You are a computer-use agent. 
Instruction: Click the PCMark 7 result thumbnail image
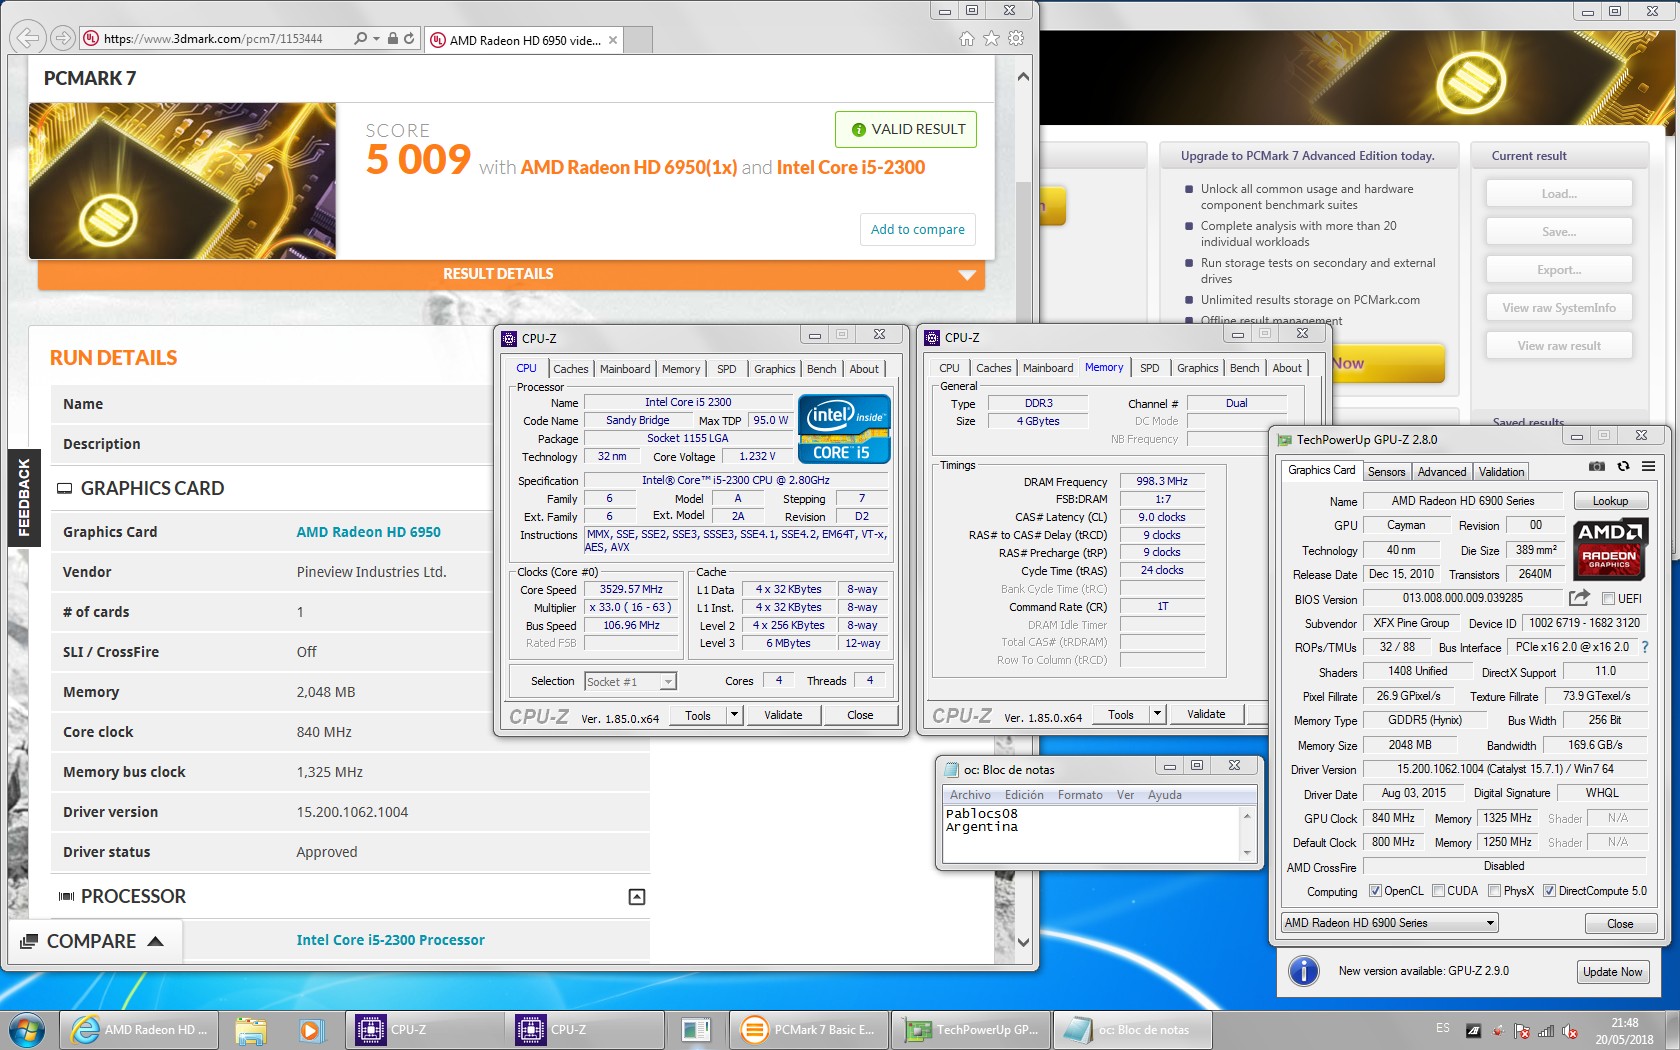[x=182, y=181]
